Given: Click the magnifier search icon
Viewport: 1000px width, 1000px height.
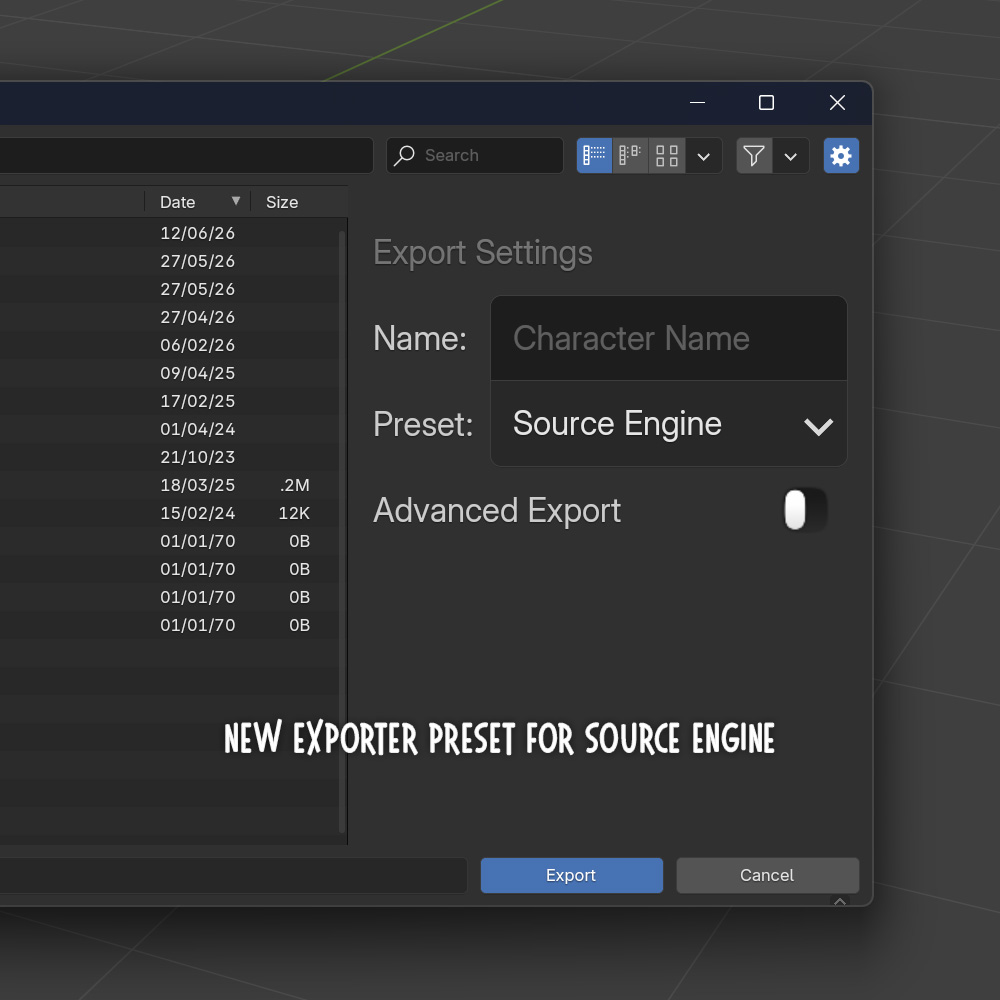Looking at the screenshot, I should tap(404, 156).
